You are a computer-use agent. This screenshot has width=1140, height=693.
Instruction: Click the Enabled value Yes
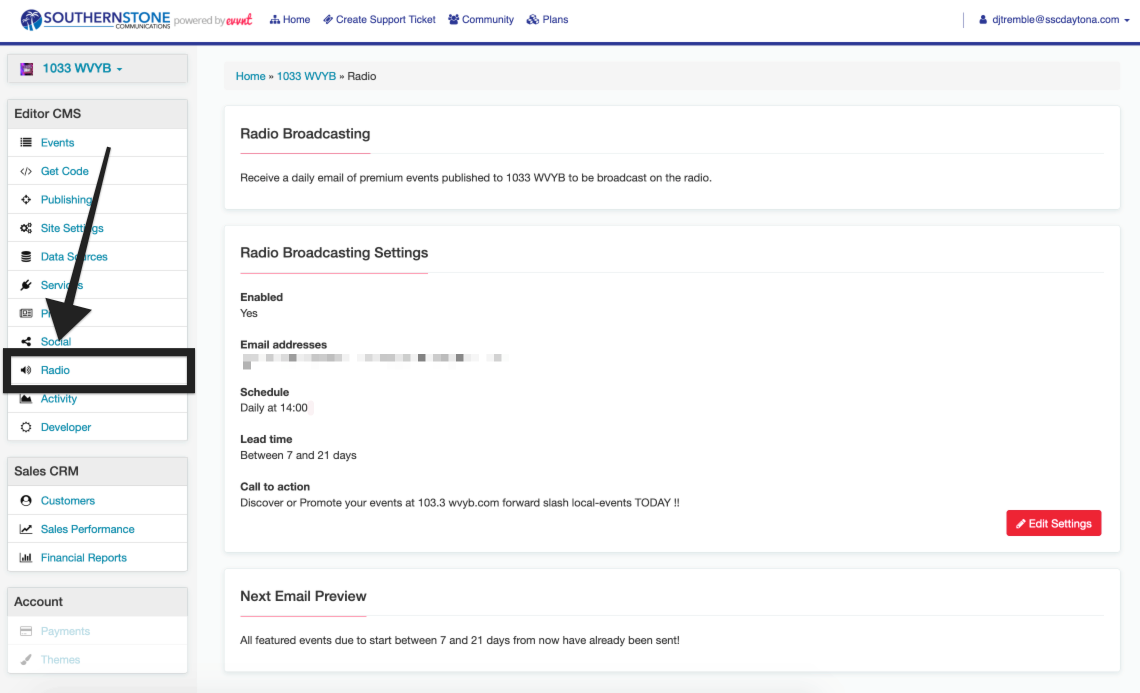click(249, 313)
